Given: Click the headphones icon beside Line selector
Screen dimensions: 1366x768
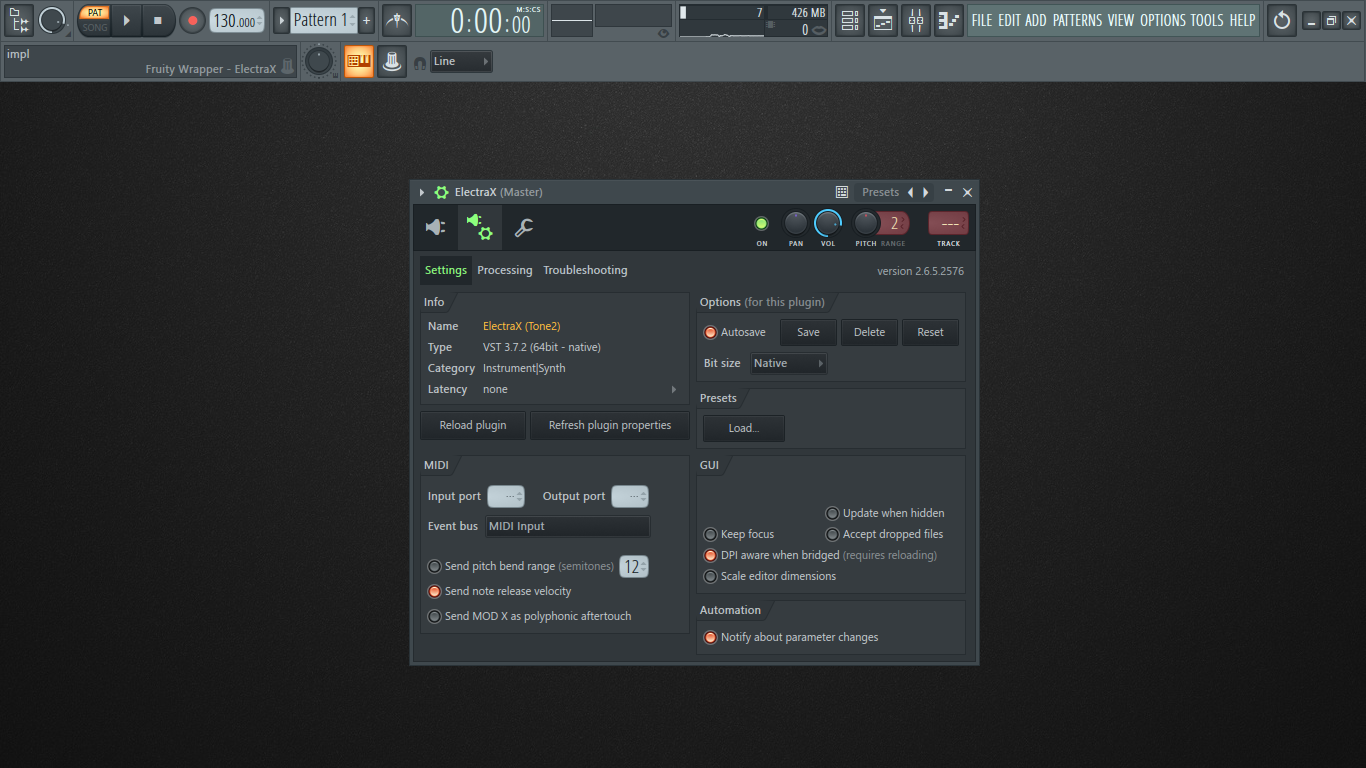Looking at the screenshot, I should point(420,63).
